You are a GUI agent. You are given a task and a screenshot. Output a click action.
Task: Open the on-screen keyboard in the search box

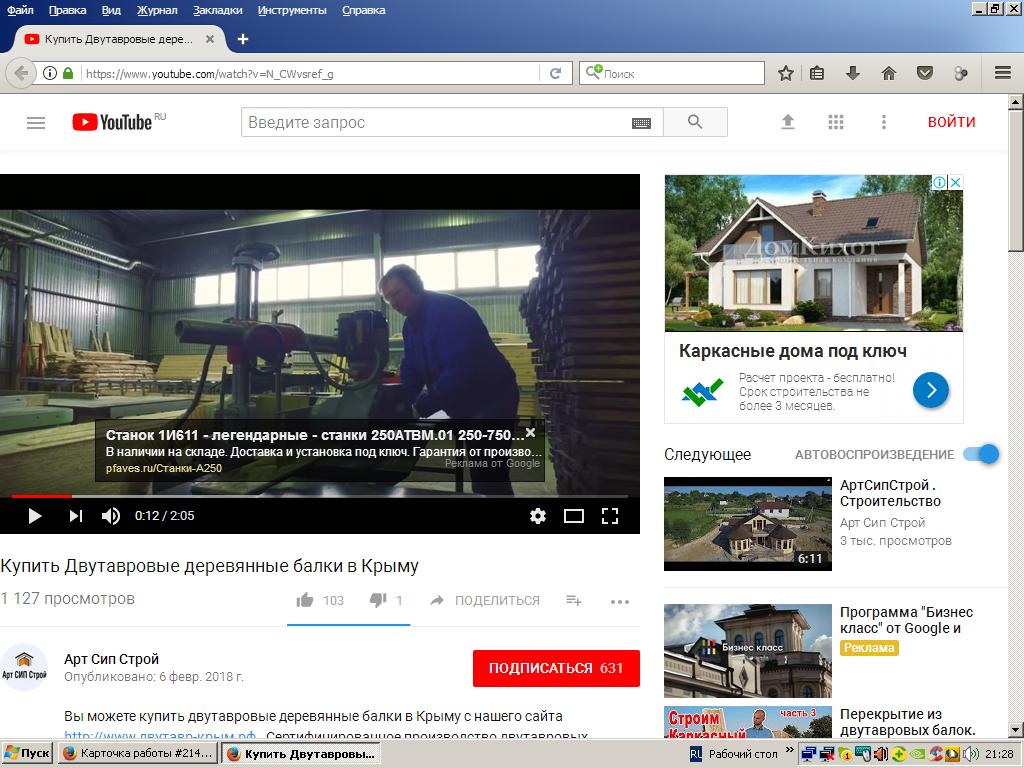[641, 123]
